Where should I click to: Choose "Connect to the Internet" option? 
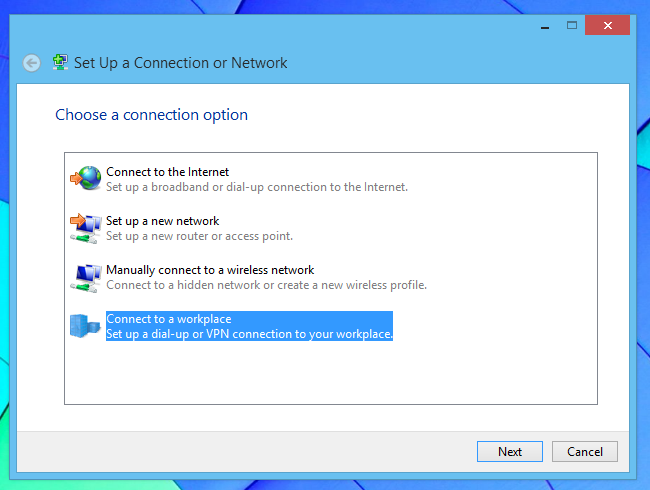[167, 172]
